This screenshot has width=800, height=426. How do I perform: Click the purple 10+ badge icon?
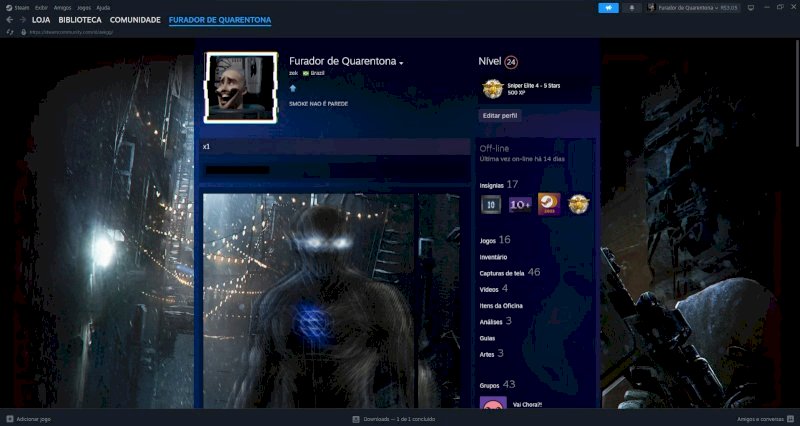pyautogui.click(x=520, y=205)
